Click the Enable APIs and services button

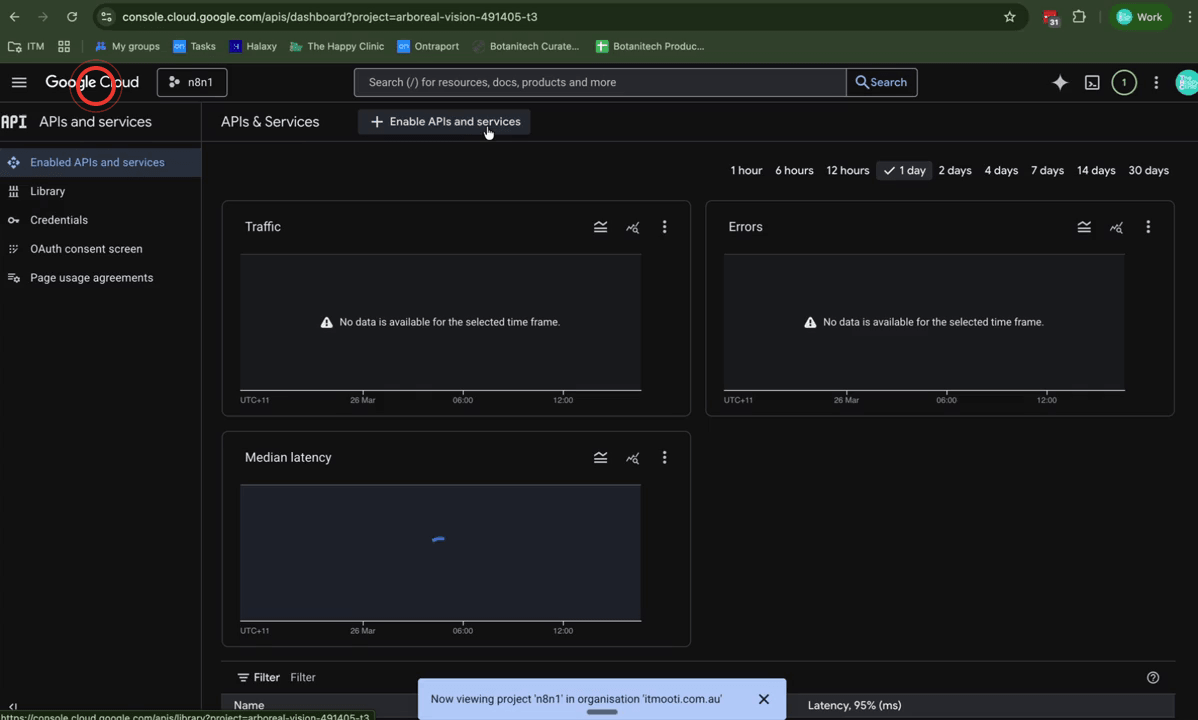tap(443, 121)
